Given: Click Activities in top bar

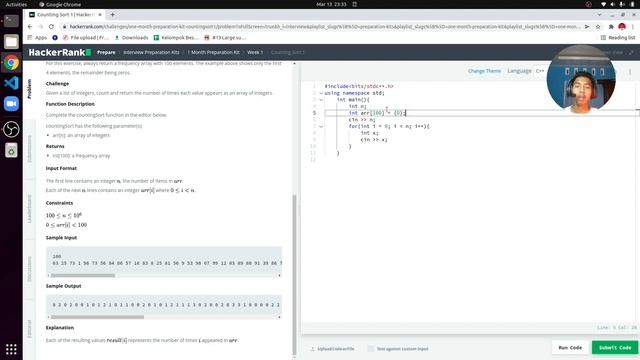Looking at the screenshot, I should [16, 4].
